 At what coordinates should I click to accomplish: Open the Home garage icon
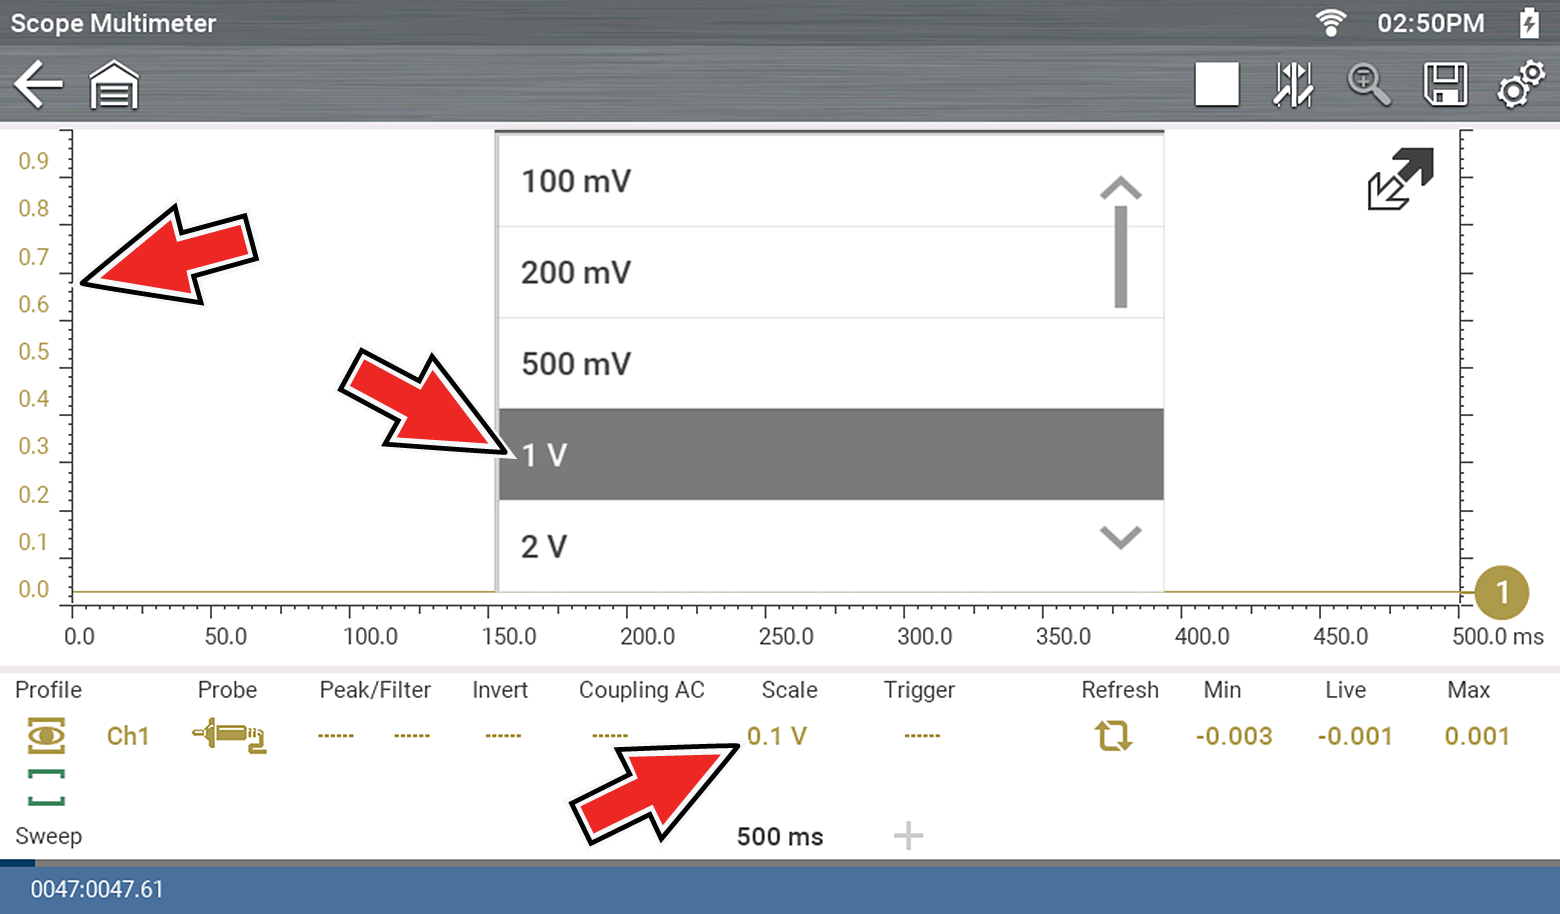pos(114,85)
